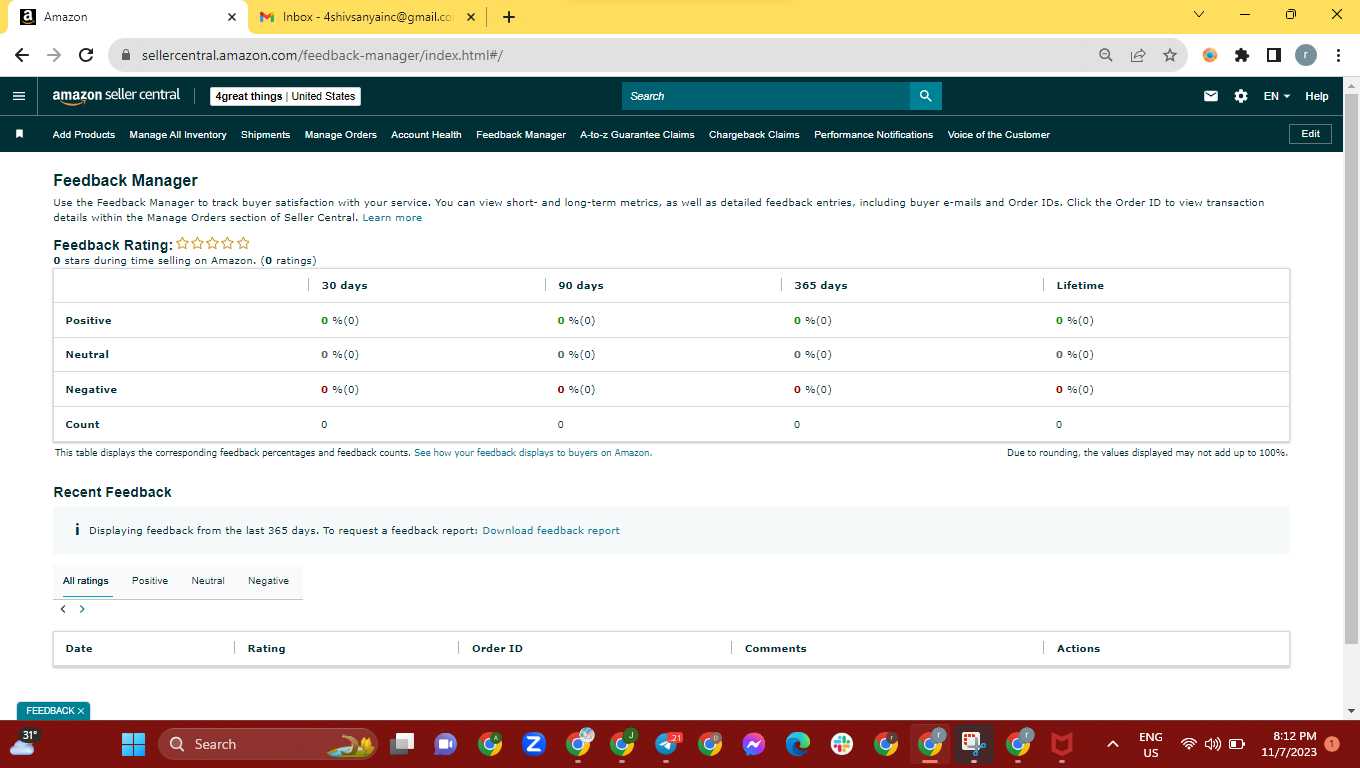The height and width of the screenshot is (768, 1360).
Task: Go back using browser back arrow
Action: tap(22, 56)
